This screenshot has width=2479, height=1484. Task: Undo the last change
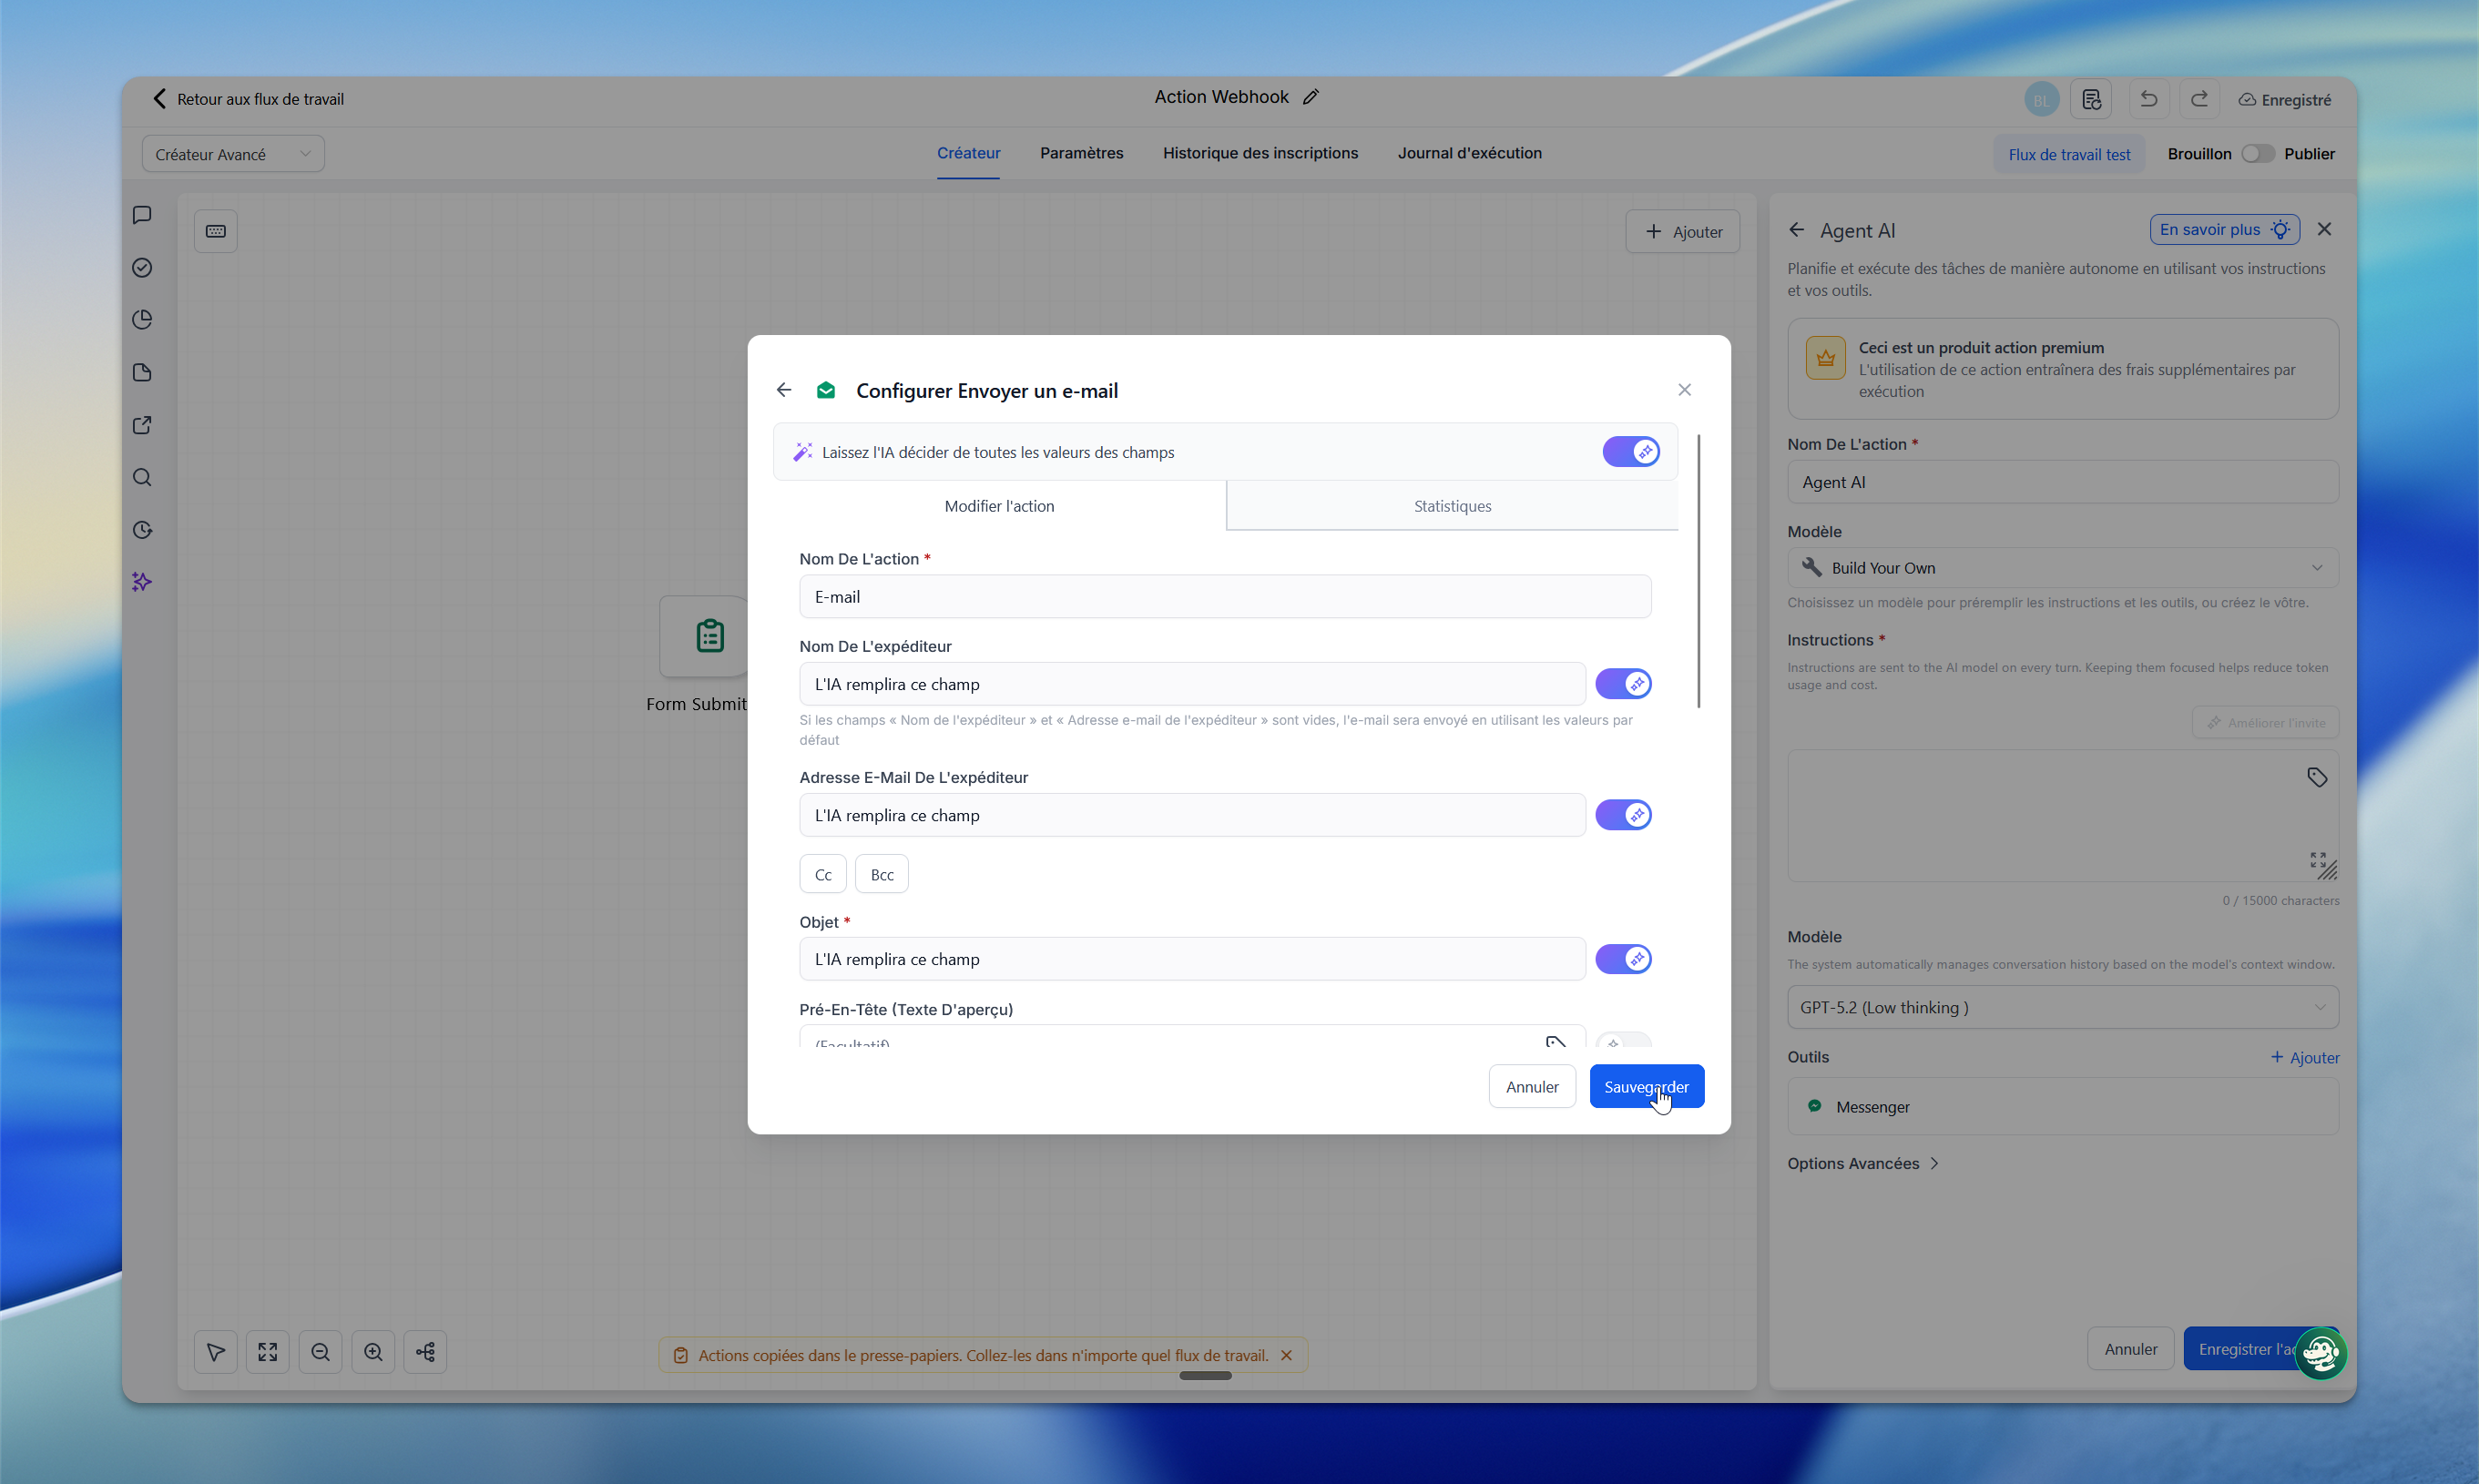click(2148, 99)
